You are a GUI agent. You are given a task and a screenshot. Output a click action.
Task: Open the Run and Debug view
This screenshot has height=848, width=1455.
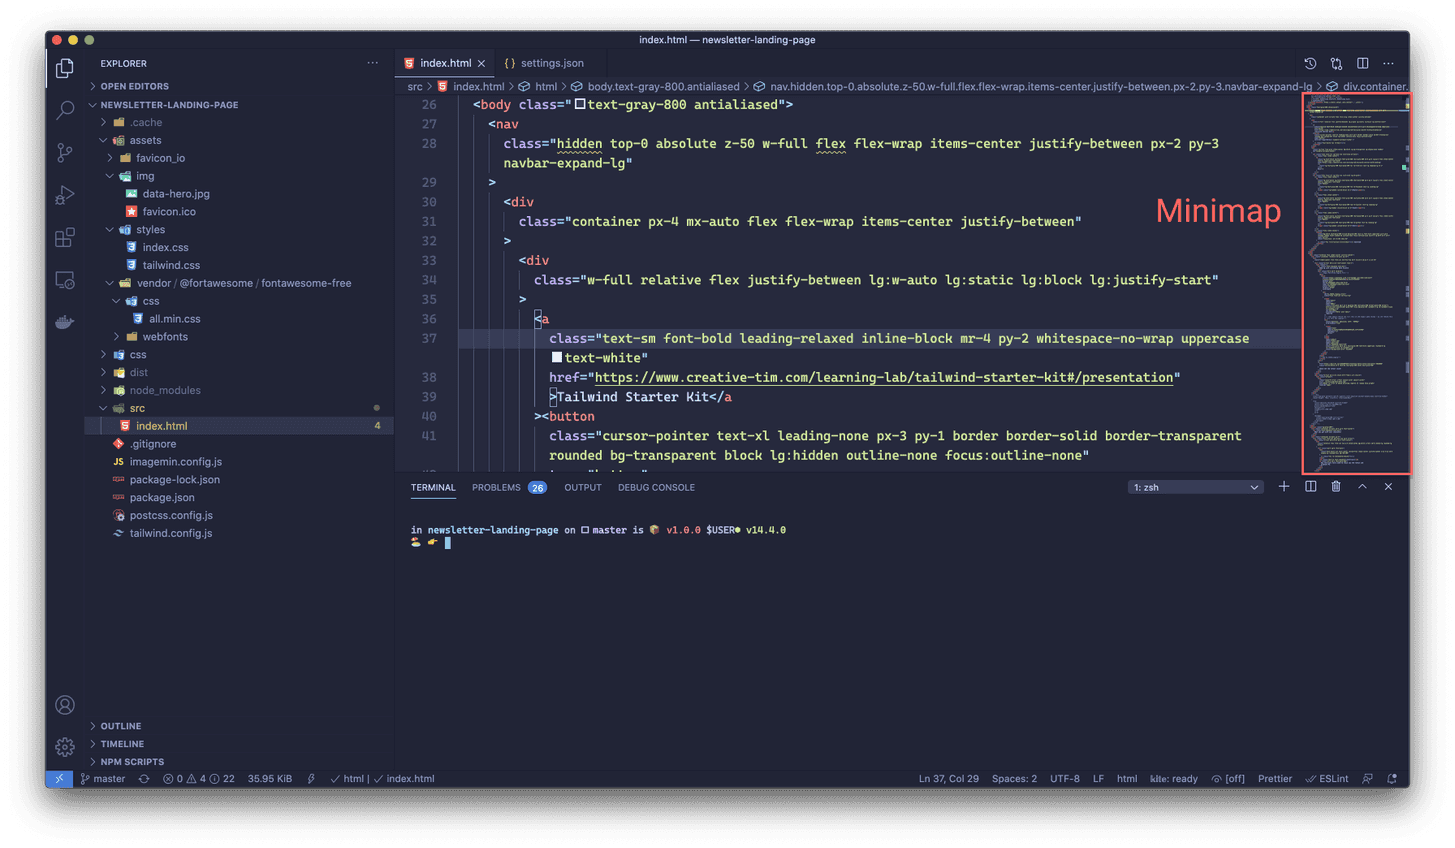[64, 195]
